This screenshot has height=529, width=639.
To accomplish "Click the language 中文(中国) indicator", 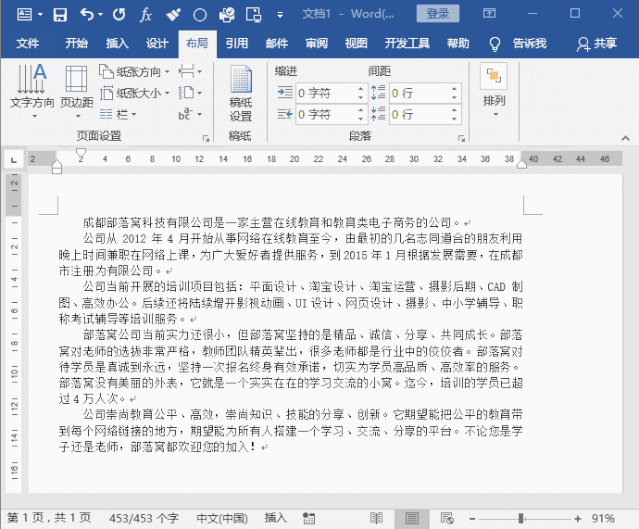I will (222, 518).
